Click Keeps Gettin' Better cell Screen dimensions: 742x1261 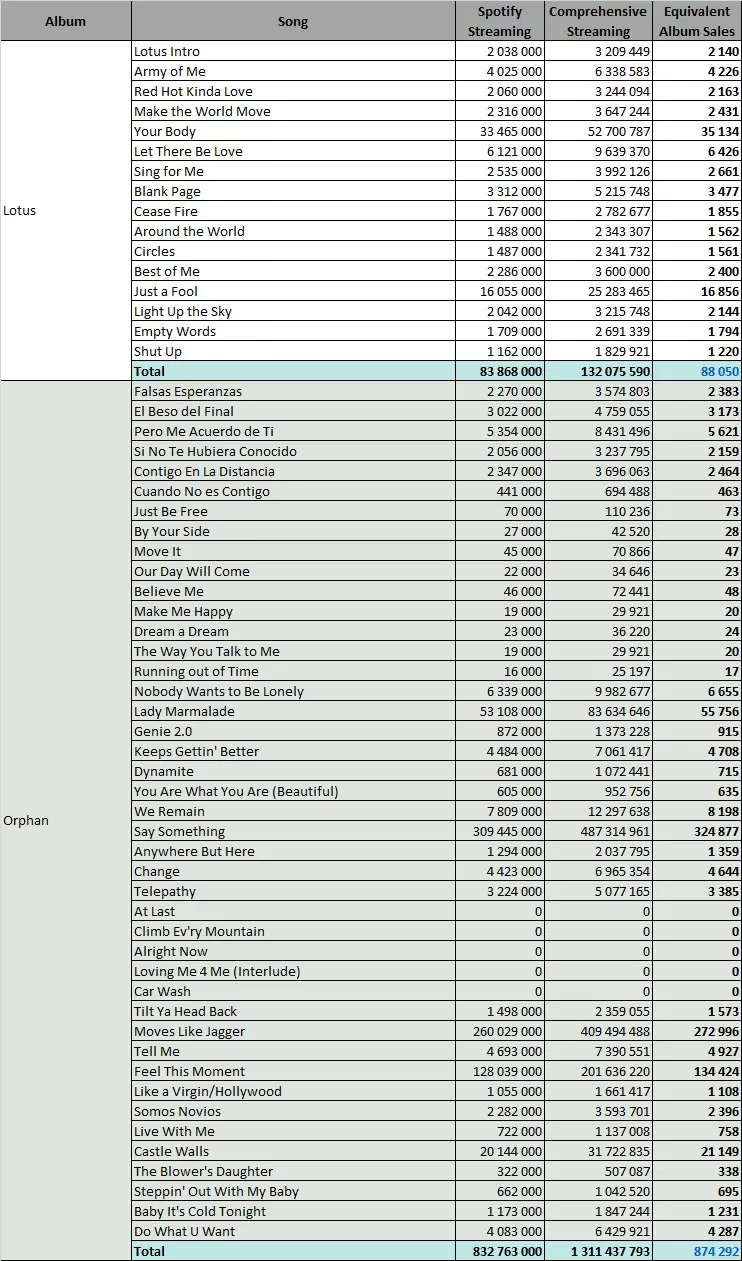[293, 751]
